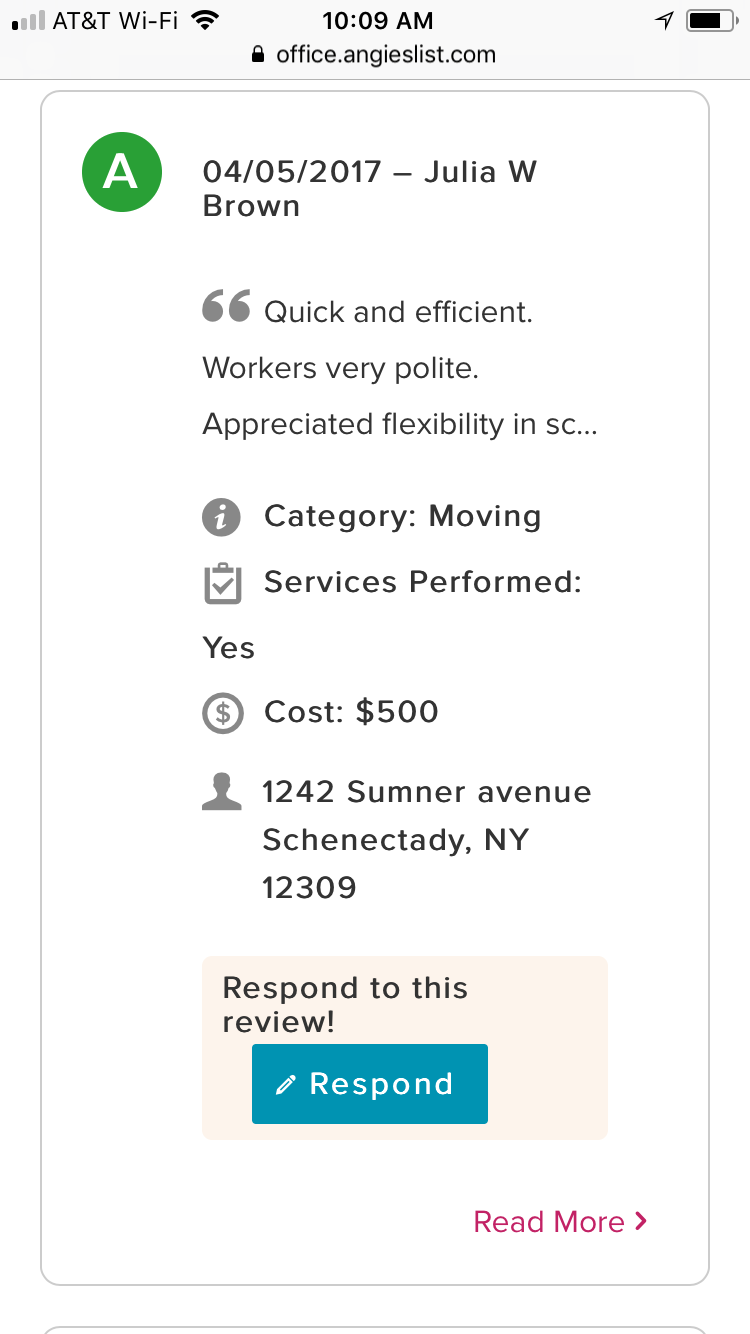
Task: Click the green A grade badge
Action: [121, 172]
